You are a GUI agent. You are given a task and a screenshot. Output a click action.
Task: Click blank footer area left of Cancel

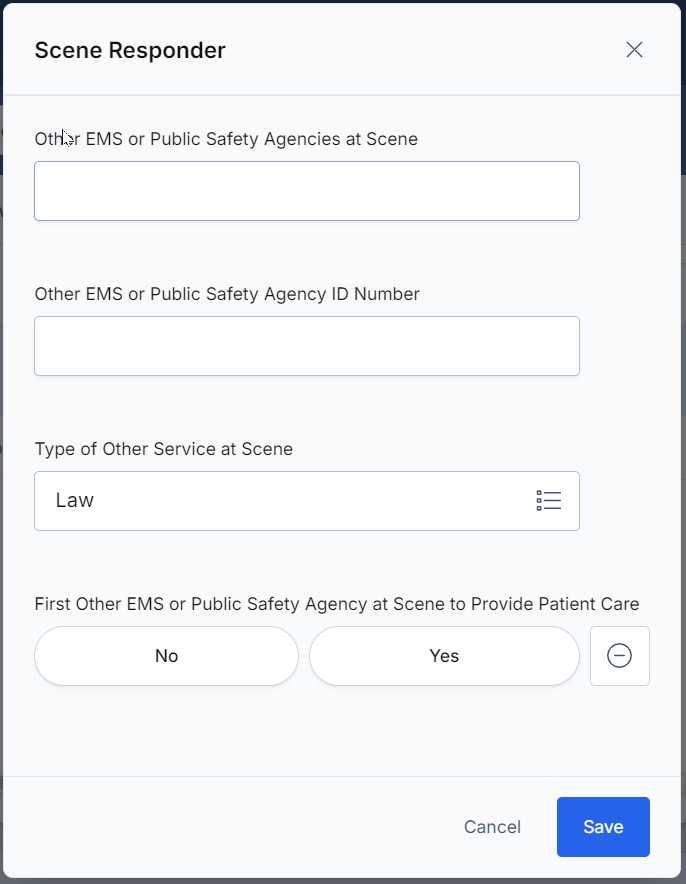click(x=225, y=826)
